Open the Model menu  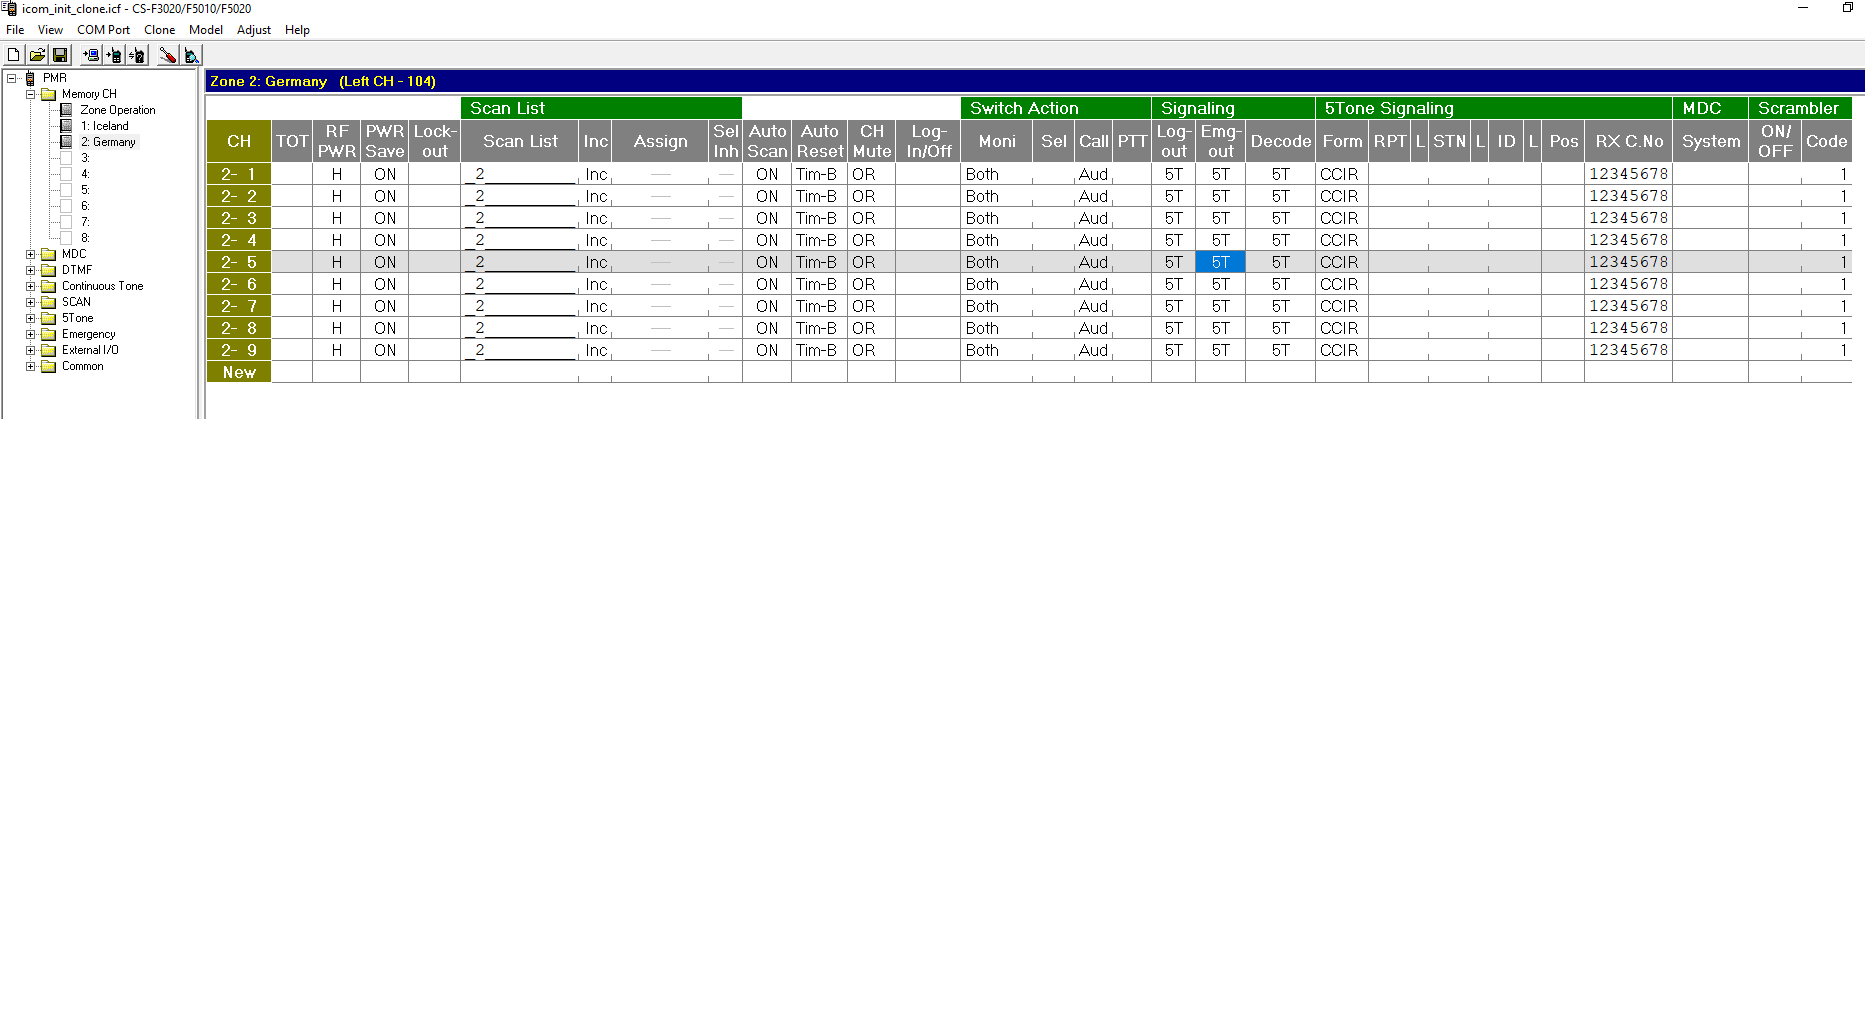click(x=206, y=30)
